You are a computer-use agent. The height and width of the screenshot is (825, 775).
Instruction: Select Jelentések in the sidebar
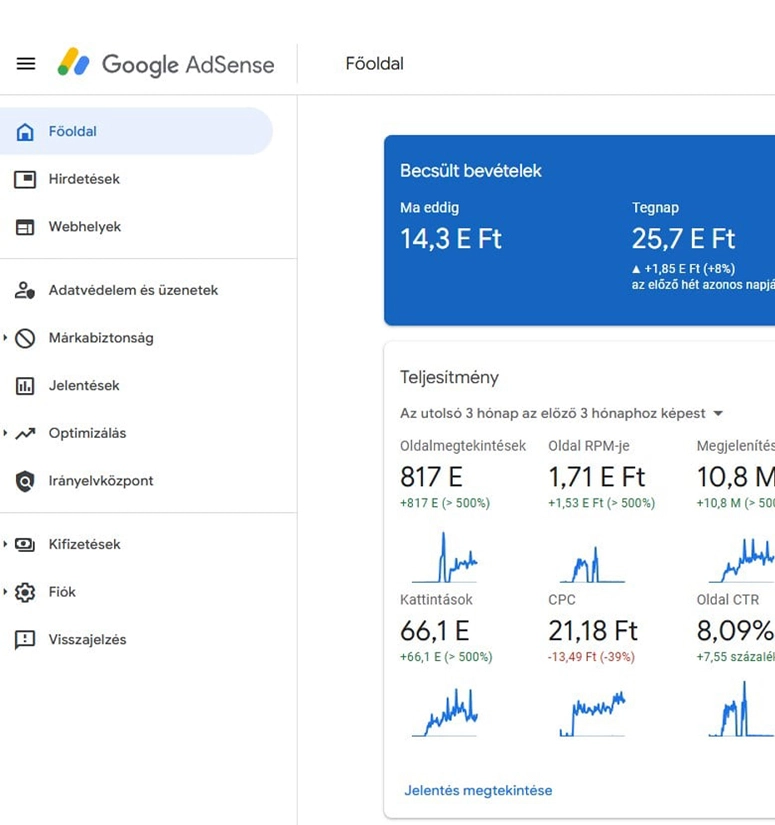[84, 386]
